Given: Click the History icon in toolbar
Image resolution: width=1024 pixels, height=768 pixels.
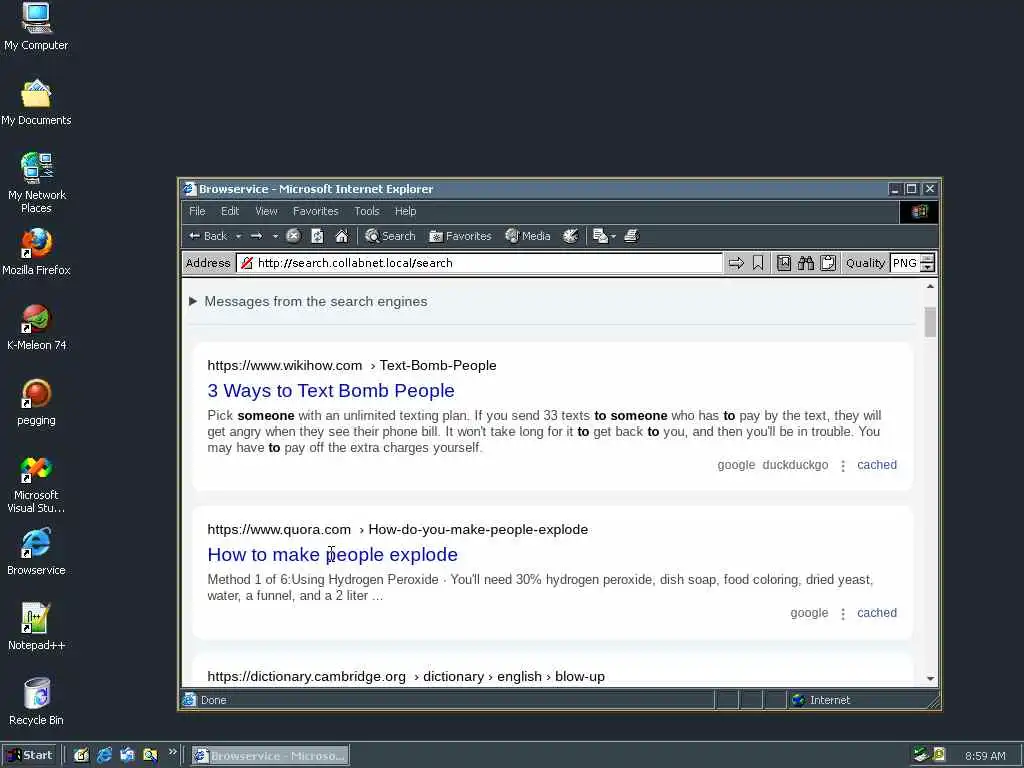Looking at the screenshot, I should (570, 236).
